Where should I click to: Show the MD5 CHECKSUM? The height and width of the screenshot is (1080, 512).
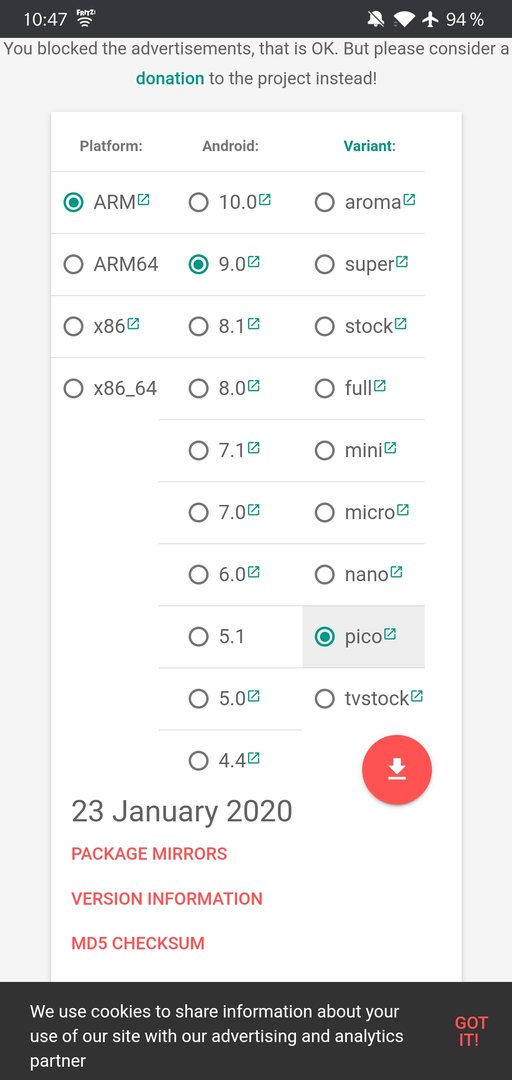point(138,943)
